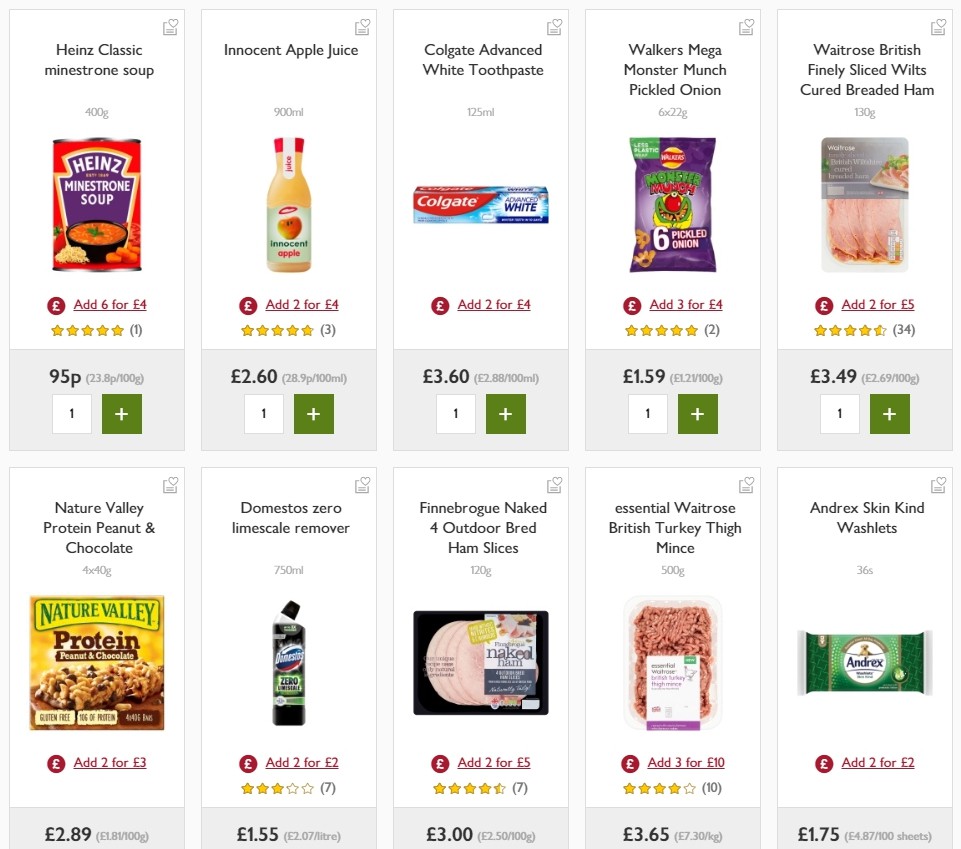This screenshot has height=849, width=961.
Task: Click the pound icon beside the turkey mince offer
Action: (x=631, y=762)
